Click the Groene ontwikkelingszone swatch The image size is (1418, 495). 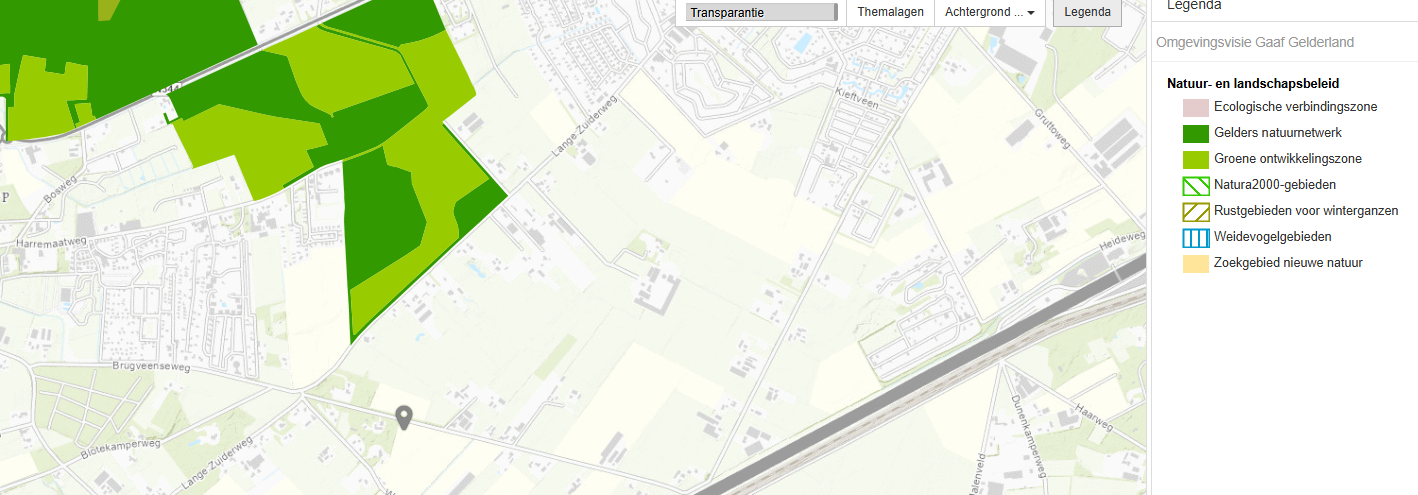[1196, 159]
